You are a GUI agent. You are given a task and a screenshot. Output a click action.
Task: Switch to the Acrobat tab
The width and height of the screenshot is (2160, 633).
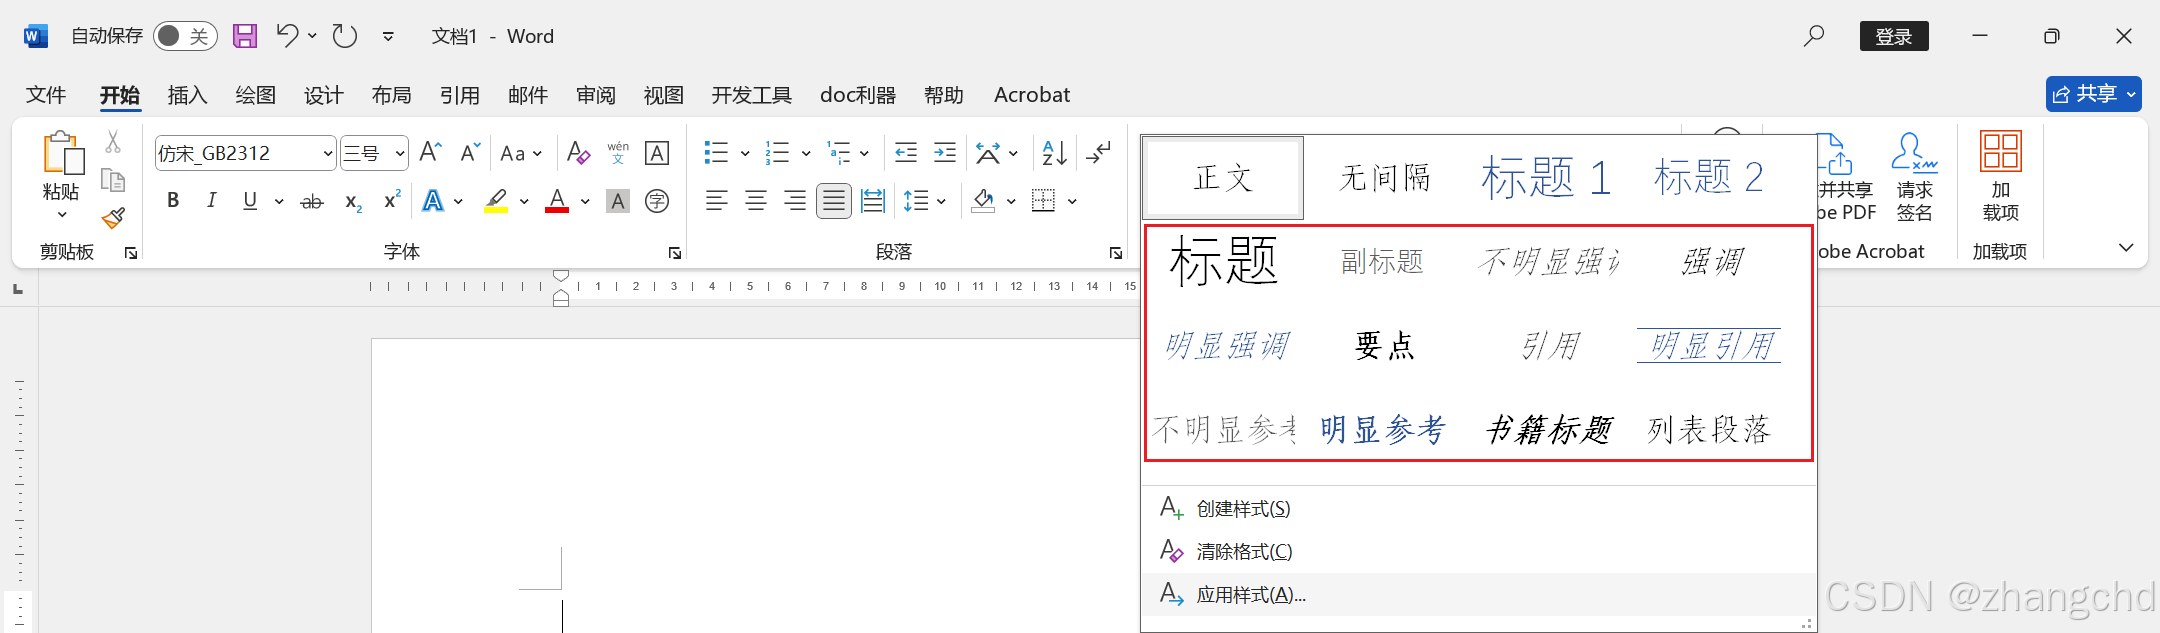(x=1032, y=95)
